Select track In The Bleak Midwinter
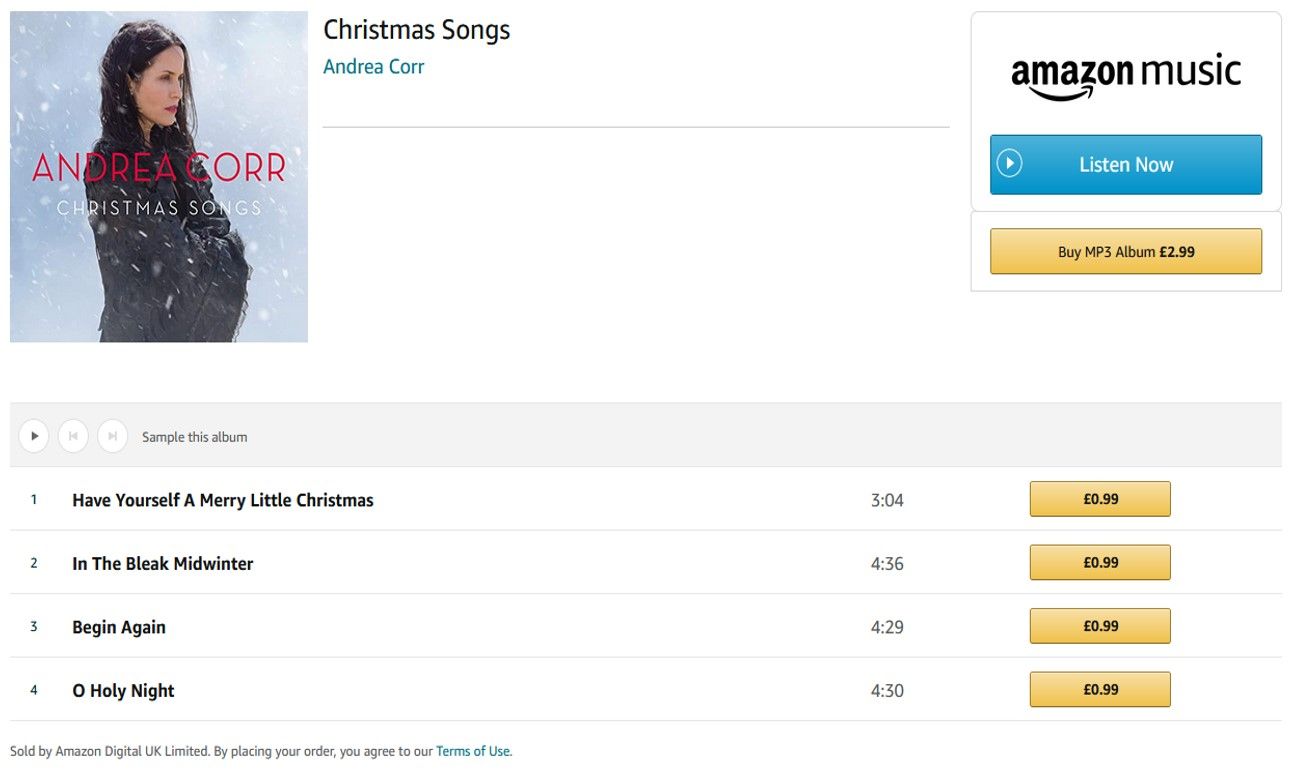 (x=163, y=564)
